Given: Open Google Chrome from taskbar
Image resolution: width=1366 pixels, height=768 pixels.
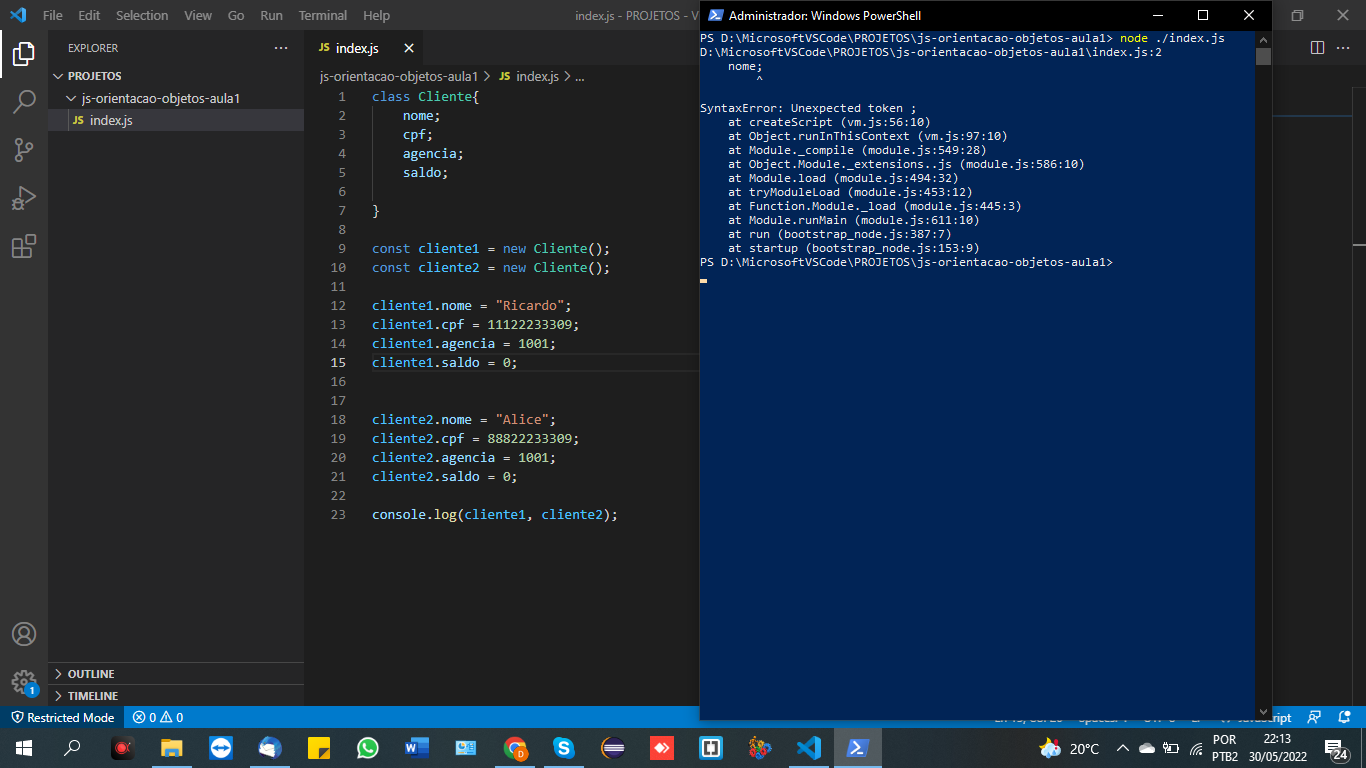Looking at the screenshot, I should click(x=515, y=748).
